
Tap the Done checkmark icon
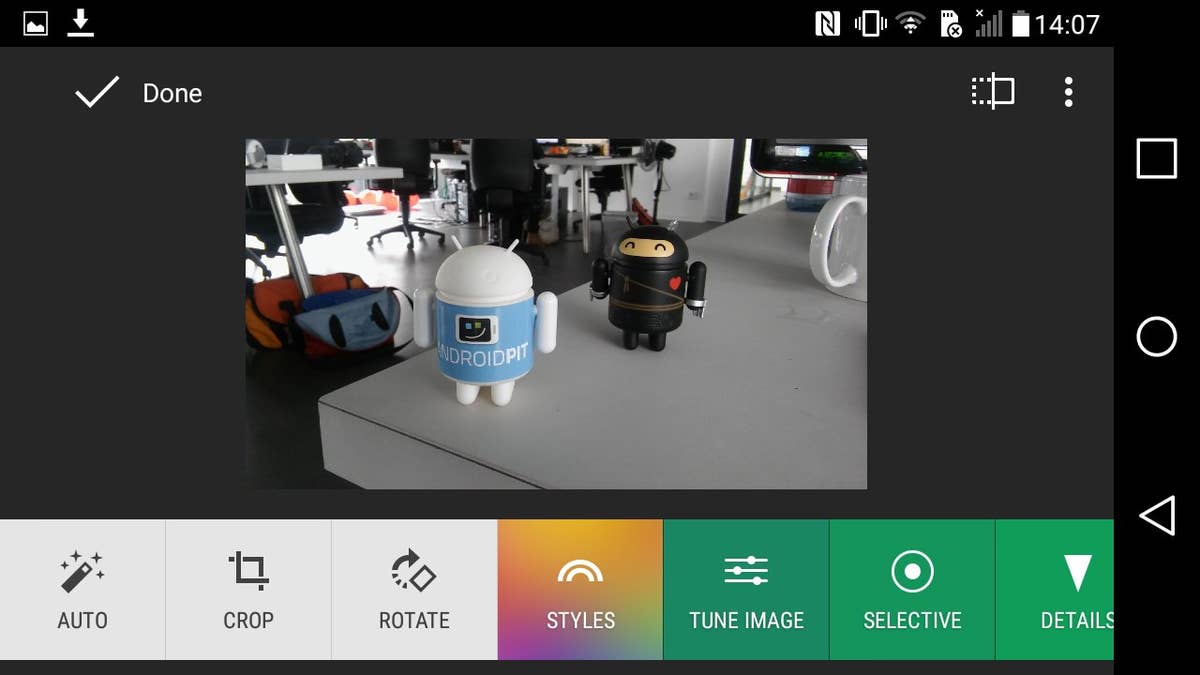point(97,93)
